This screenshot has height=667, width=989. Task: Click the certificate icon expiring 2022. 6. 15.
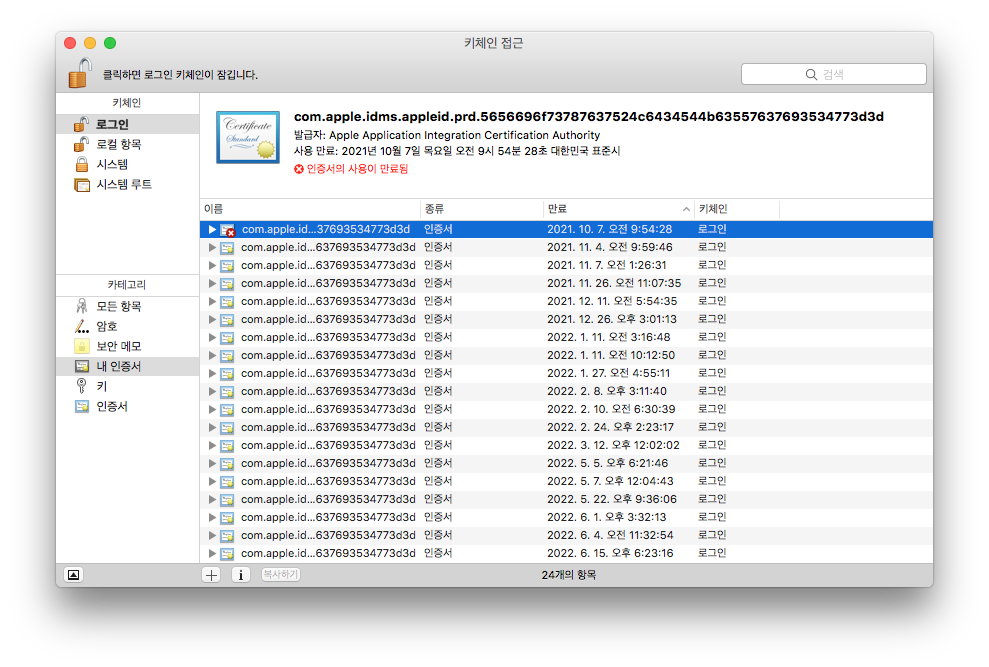coord(227,554)
